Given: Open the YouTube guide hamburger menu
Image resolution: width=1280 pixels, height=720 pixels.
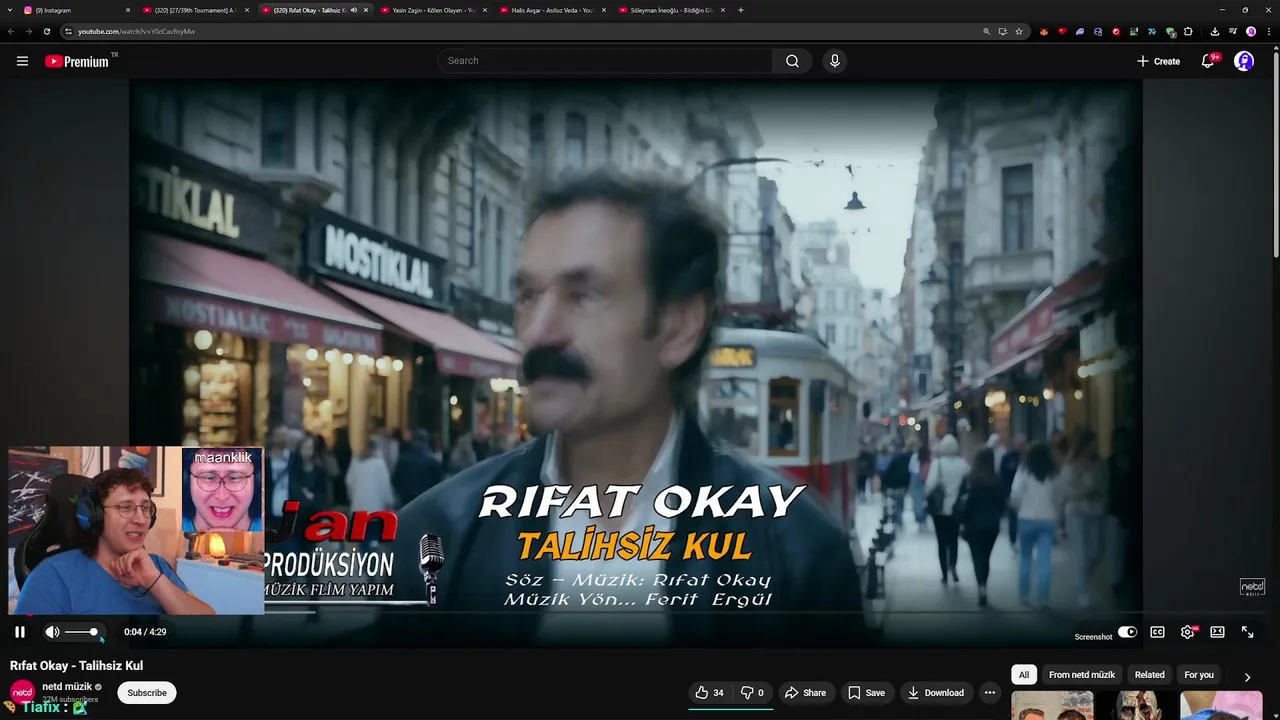Looking at the screenshot, I should click(22, 61).
